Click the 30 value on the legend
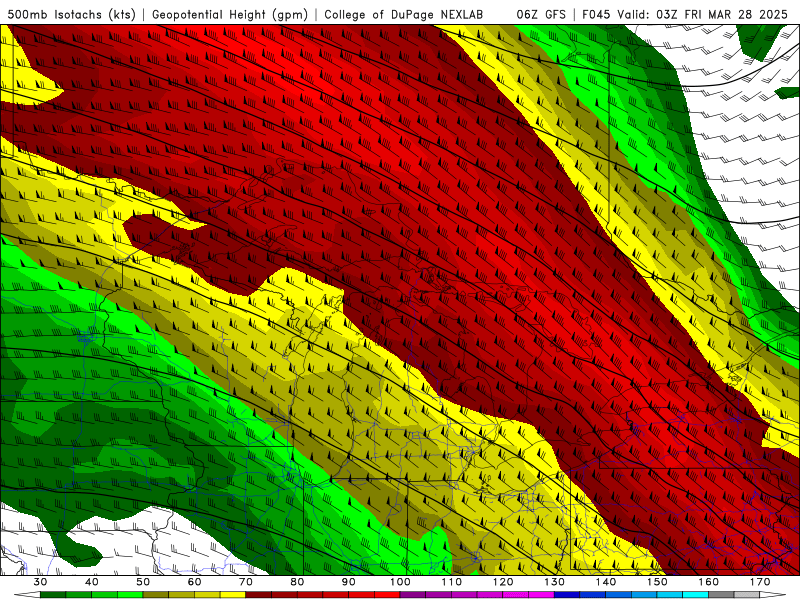Image resolution: width=800 pixels, height=600 pixels. point(40,582)
